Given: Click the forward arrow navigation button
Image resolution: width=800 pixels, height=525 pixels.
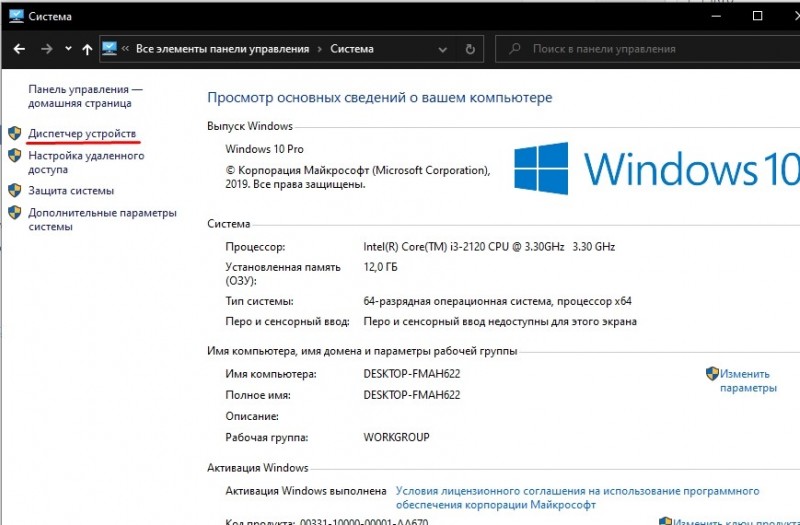Looking at the screenshot, I should point(46,49).
